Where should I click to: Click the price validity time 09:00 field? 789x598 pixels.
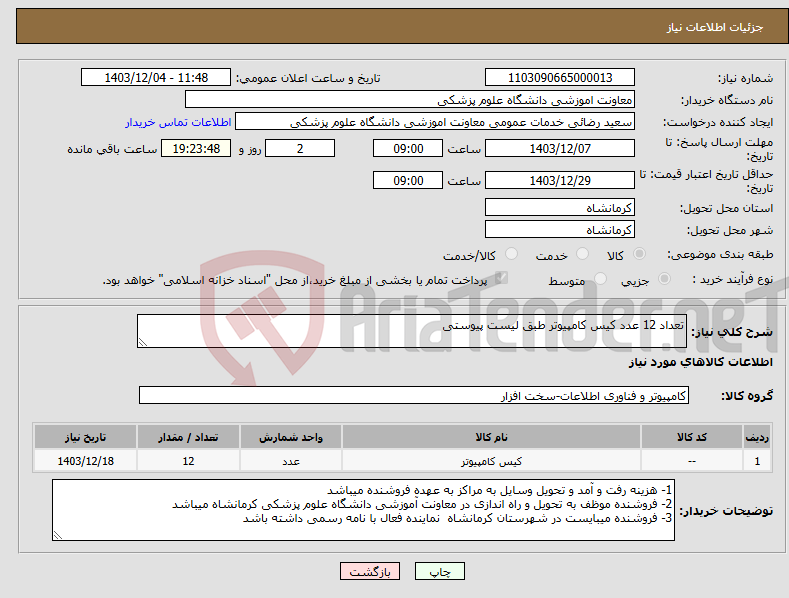[x=408, y=180]
